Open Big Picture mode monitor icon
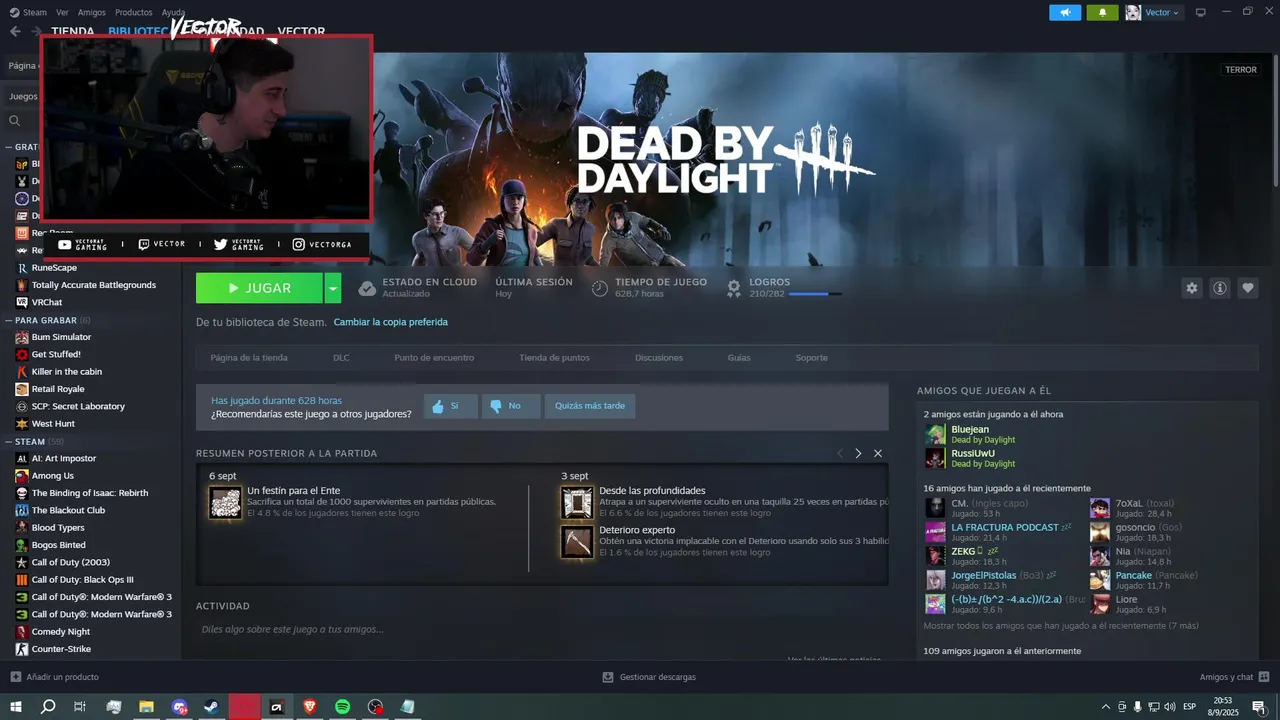 point(1201,12)
